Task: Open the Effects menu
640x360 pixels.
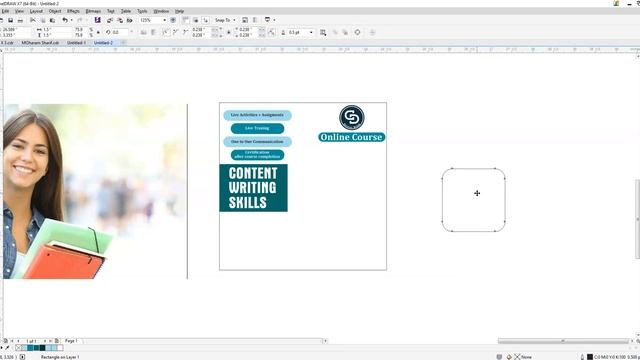Action: (x=73, y=11)
